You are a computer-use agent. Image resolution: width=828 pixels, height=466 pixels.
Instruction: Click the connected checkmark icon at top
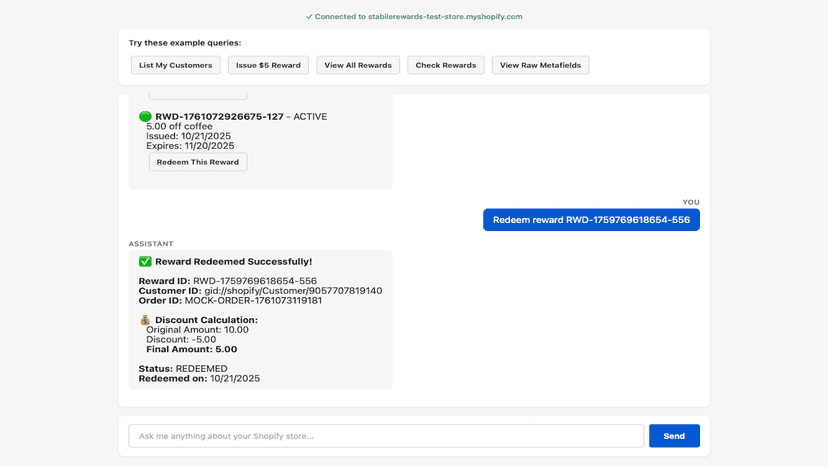point(309,16)
